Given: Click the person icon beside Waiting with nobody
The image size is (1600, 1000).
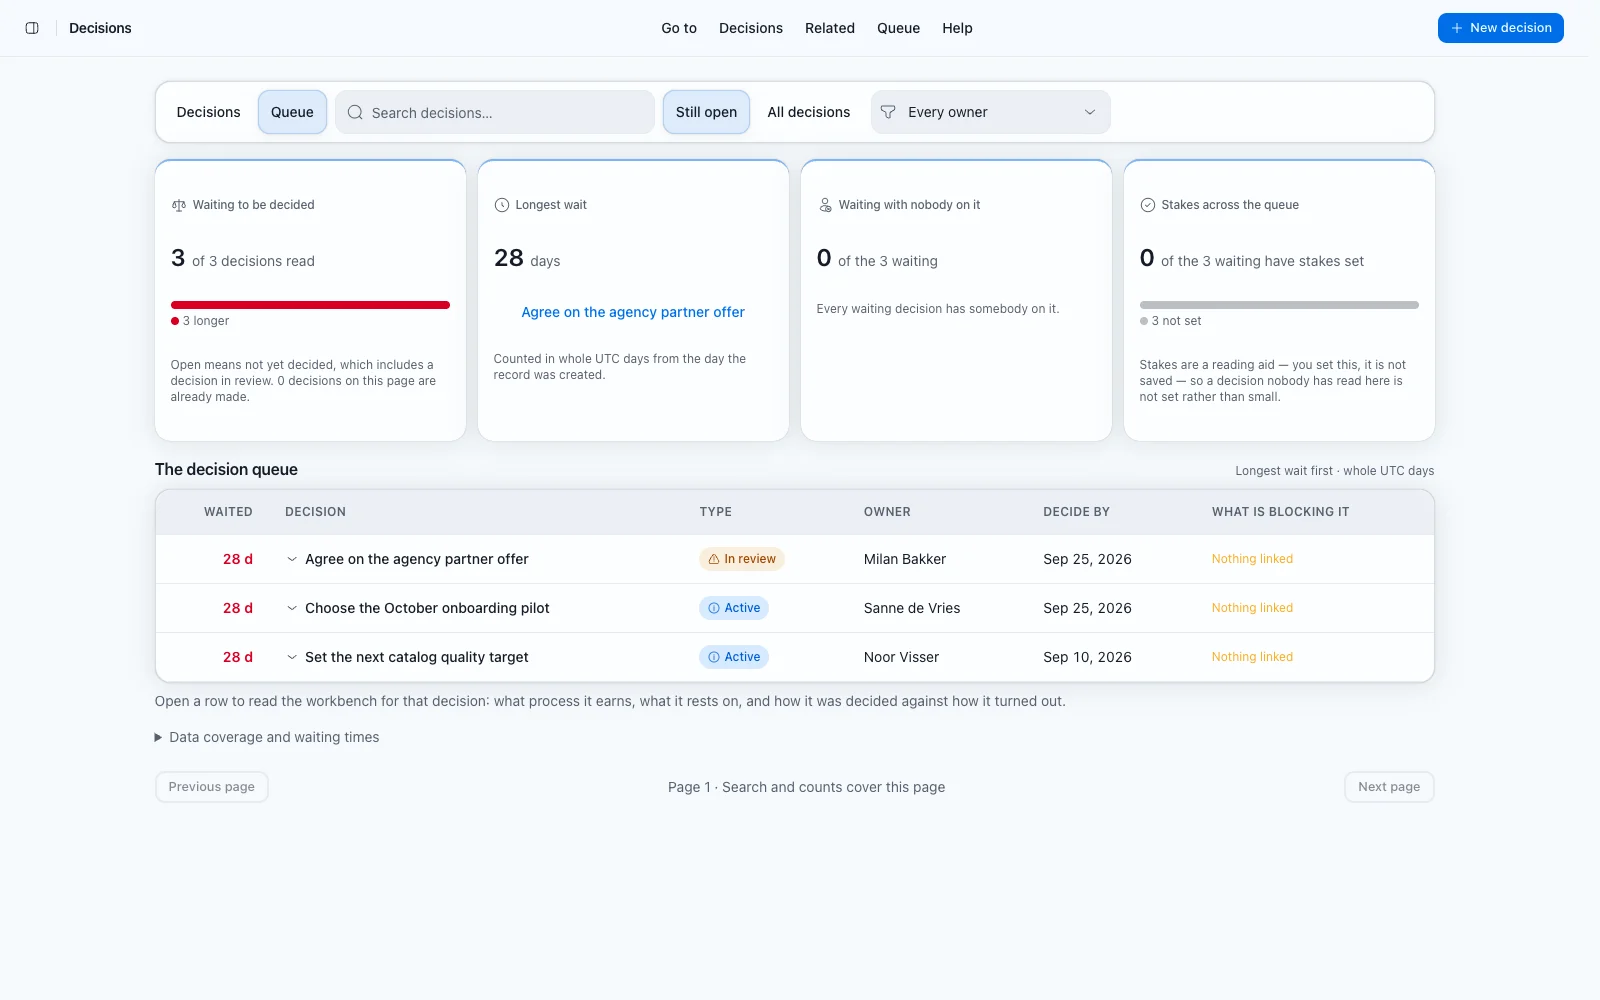Looking at the screenshot, I should pos(825,205).
